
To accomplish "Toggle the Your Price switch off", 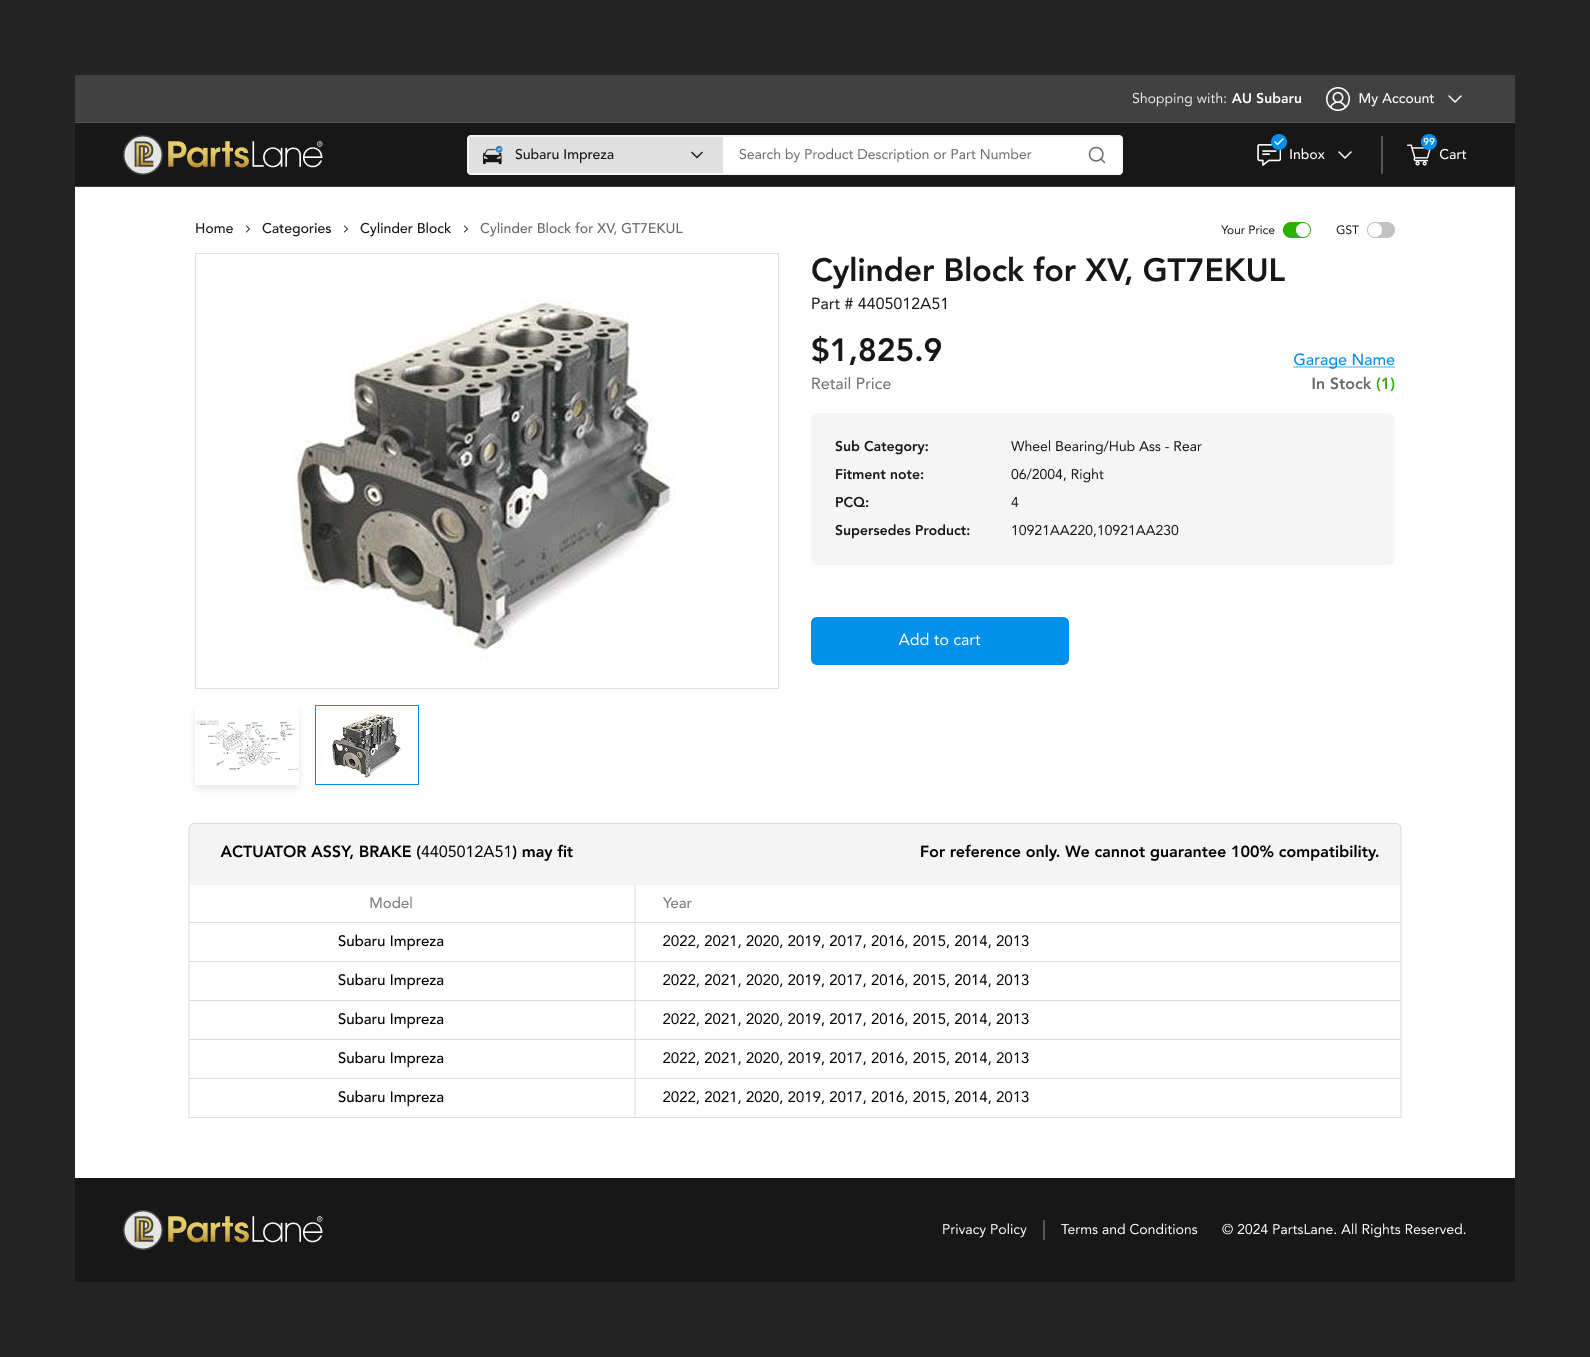I will point(1297,230).
